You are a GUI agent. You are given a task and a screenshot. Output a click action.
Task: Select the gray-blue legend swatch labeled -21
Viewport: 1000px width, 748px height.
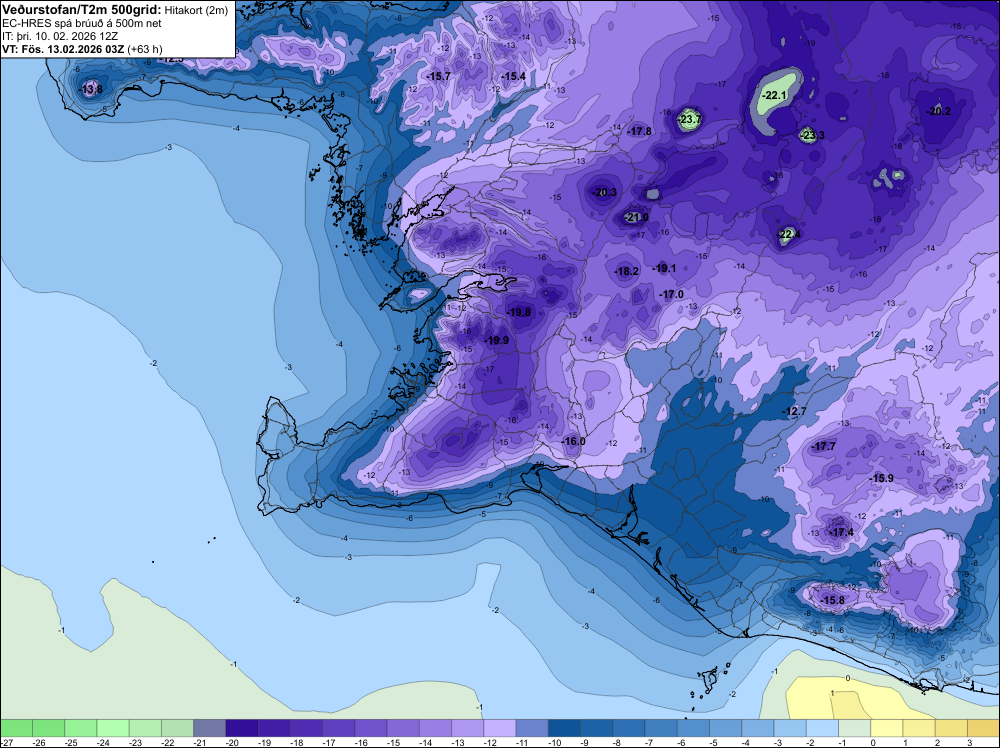[210, 728]
